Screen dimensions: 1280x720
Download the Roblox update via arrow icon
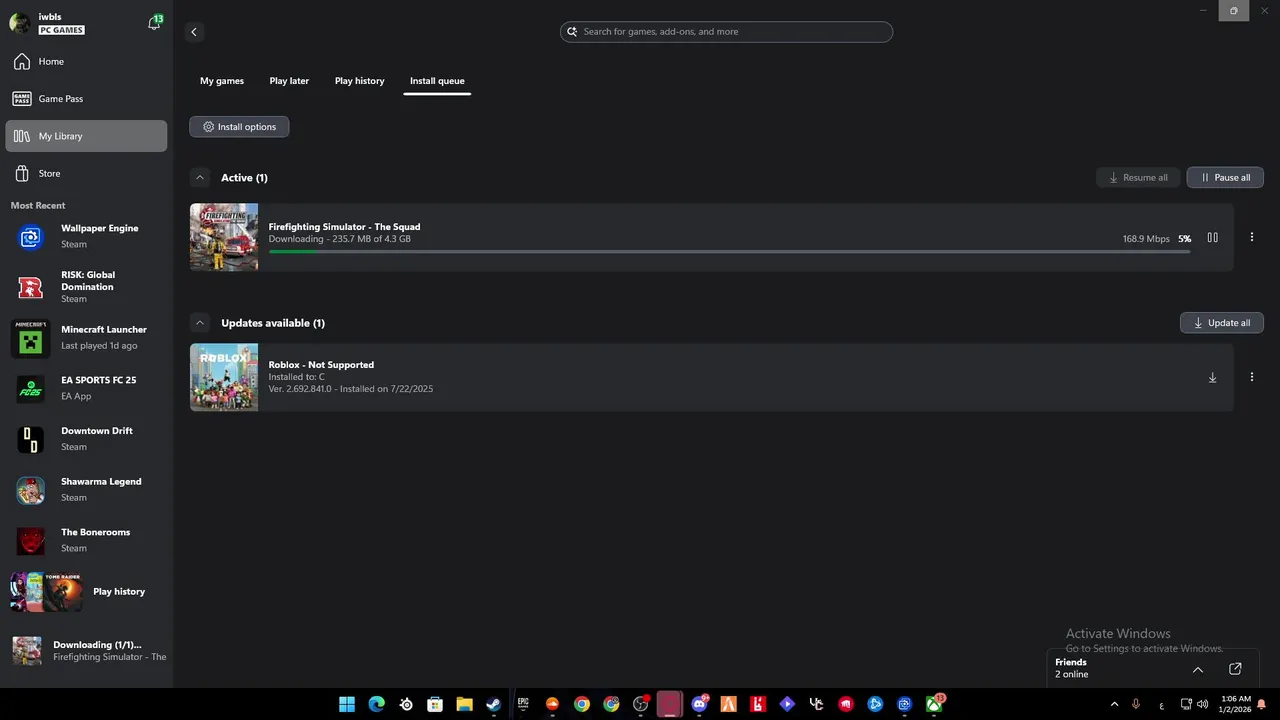click(x=1212, y=378)
